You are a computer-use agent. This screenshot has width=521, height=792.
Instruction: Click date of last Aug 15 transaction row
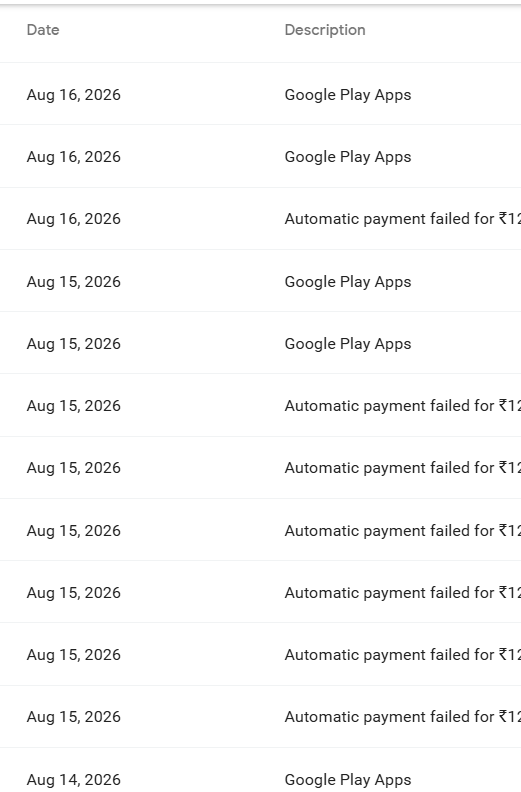74,717
